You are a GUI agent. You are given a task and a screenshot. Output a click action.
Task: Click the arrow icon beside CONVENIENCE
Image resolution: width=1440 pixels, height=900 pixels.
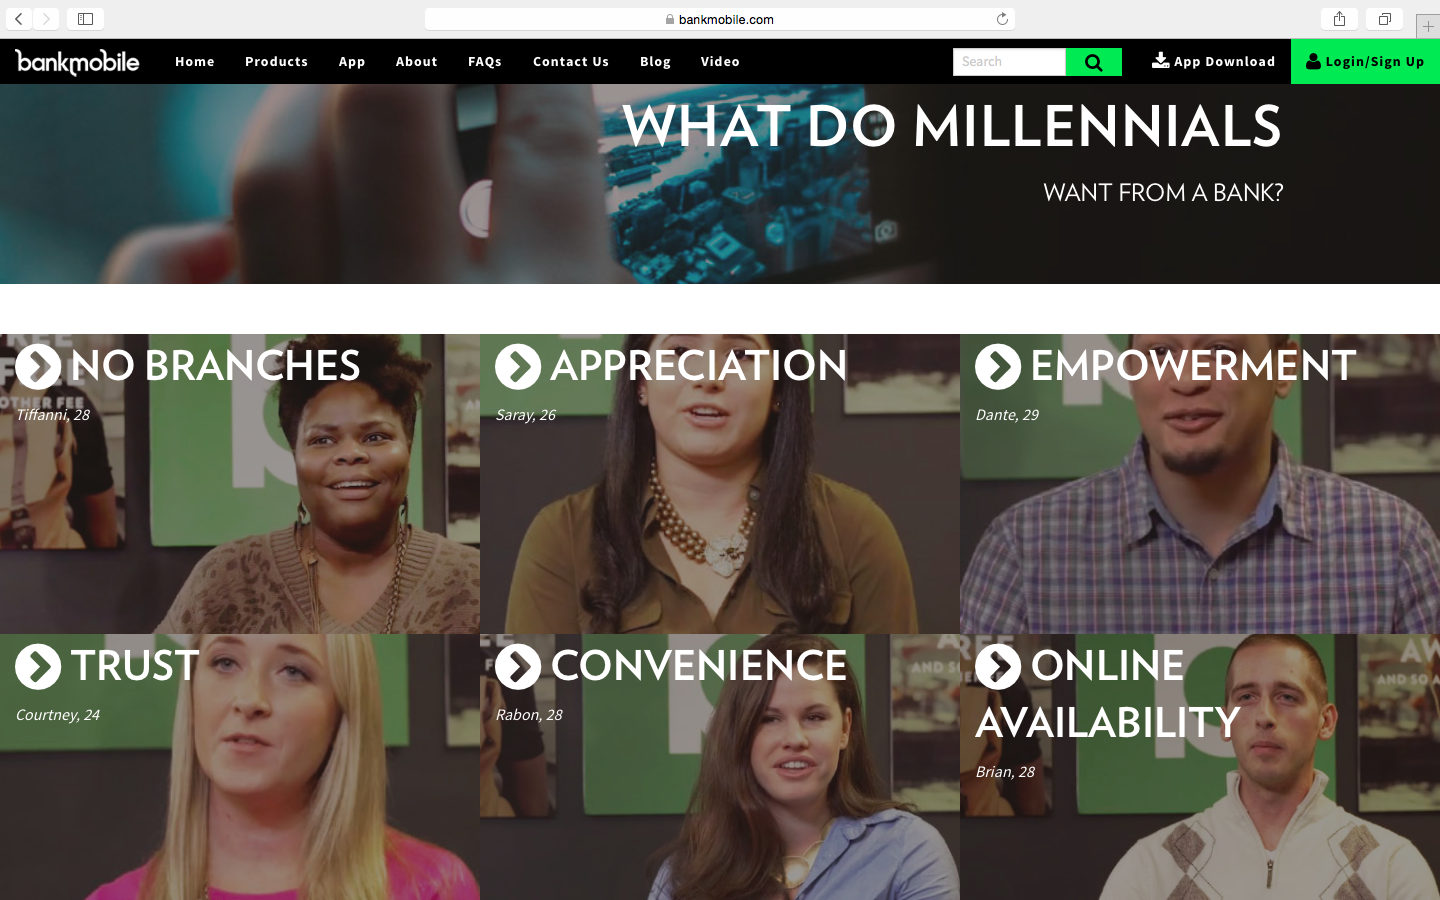coord(518,667)
